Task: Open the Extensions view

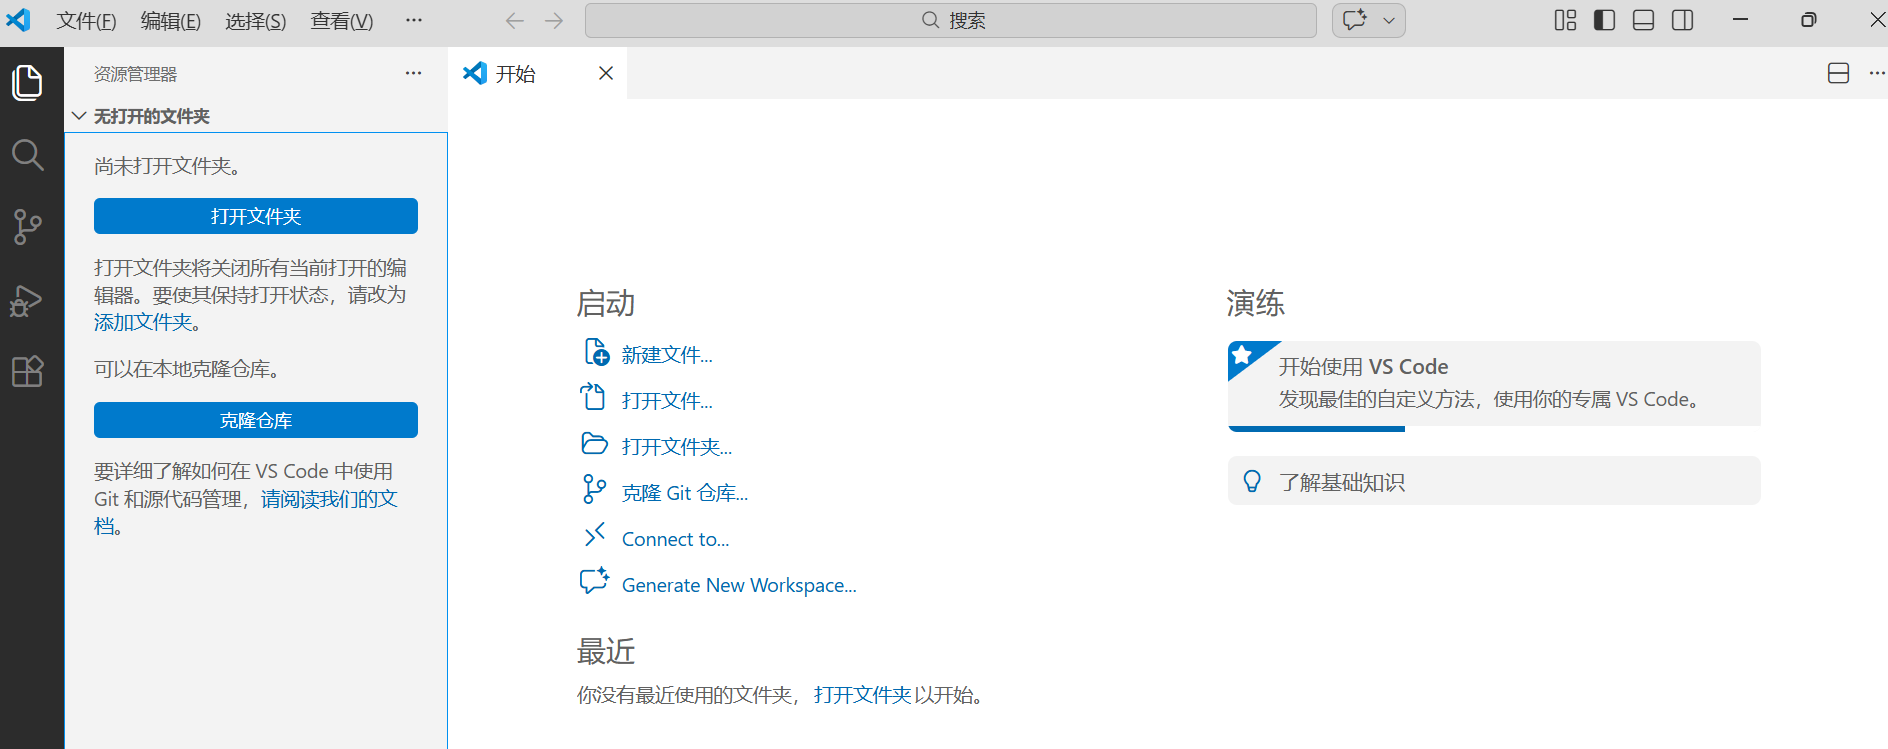Action: (x=27, y=372)
